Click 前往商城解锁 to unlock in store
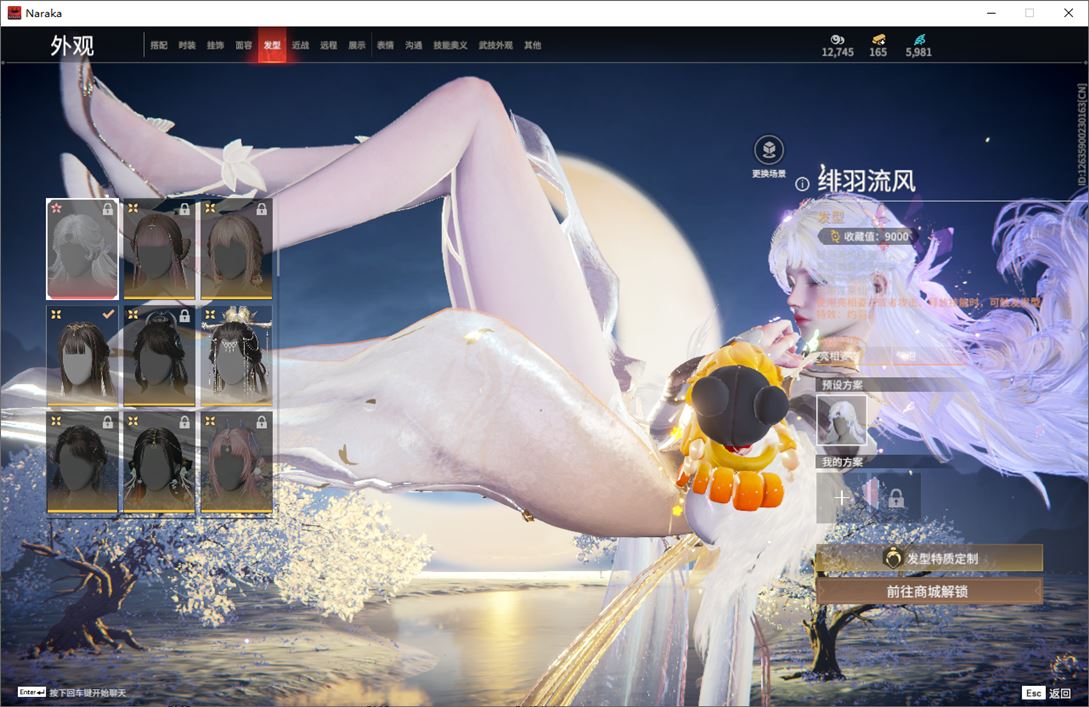The height and width of the screenshot is (707, 1089). (929, 591)
